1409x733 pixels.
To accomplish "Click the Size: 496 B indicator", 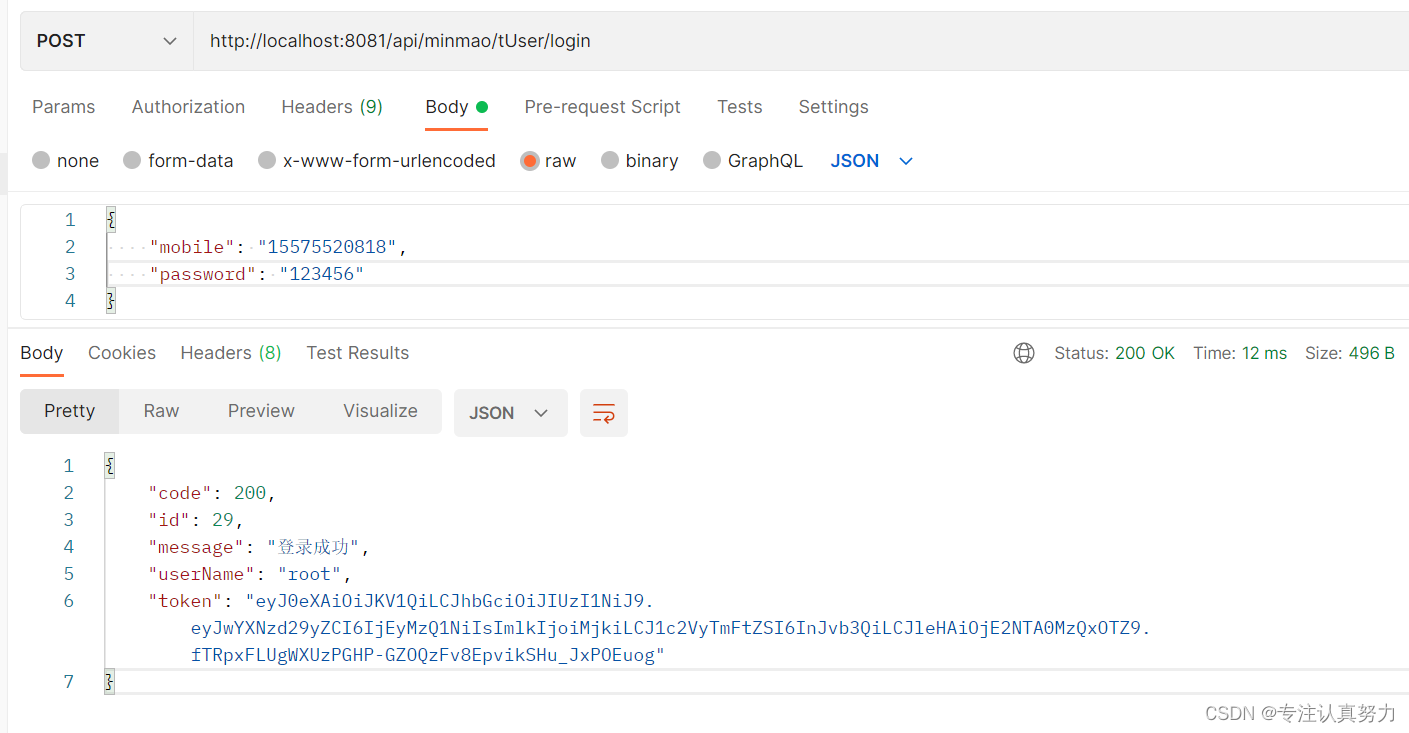I will tap(1350, 353).
